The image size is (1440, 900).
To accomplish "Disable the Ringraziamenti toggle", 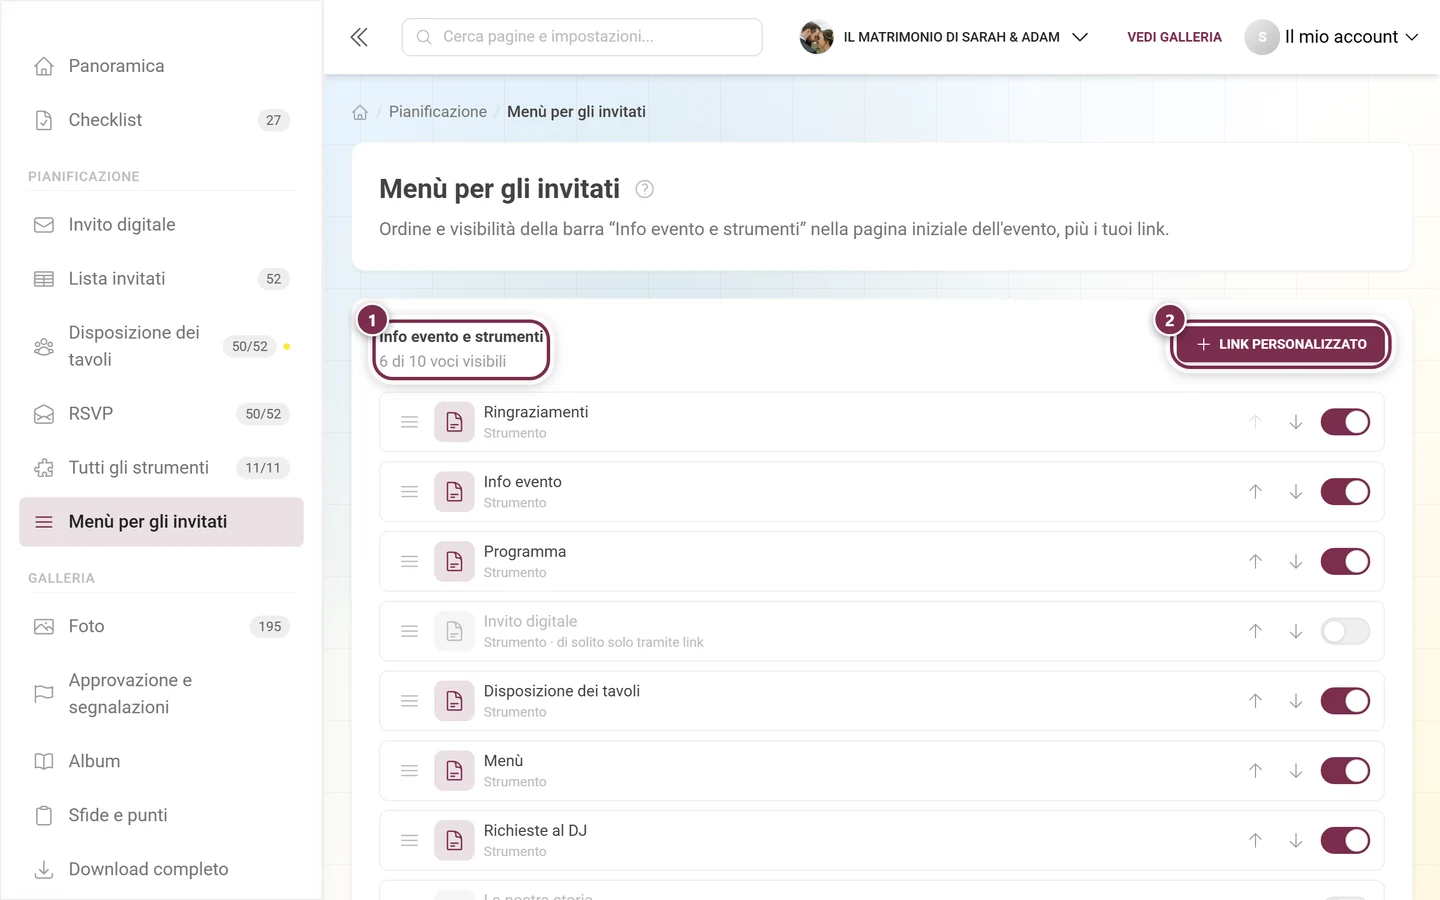I will pyautogui.click(x=1345, y=422).
